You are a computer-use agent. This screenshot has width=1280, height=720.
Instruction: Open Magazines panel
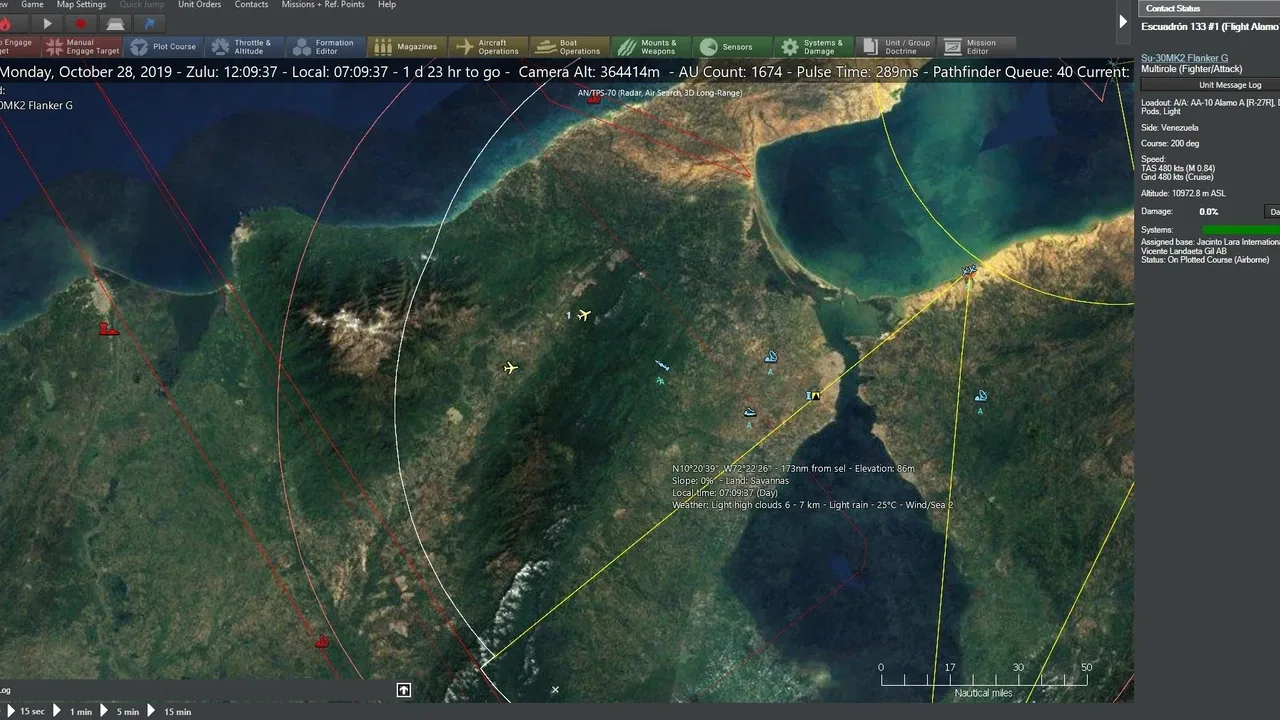(407, 47)
